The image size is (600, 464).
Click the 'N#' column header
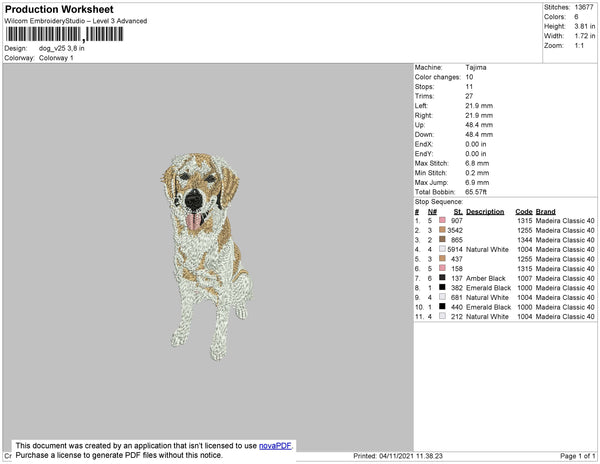pos(432,212)
